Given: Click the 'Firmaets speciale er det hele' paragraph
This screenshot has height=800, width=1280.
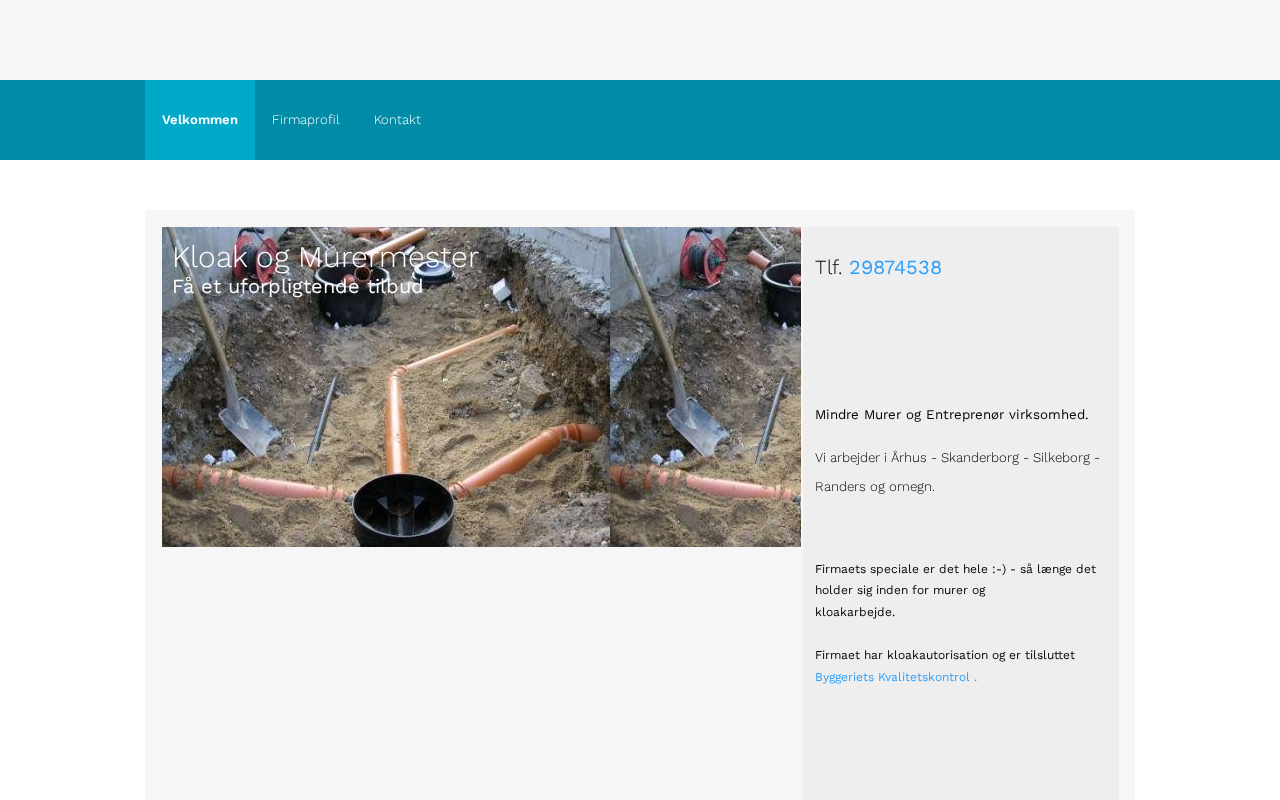Looking at the screenshot, I should pos(955,569).
